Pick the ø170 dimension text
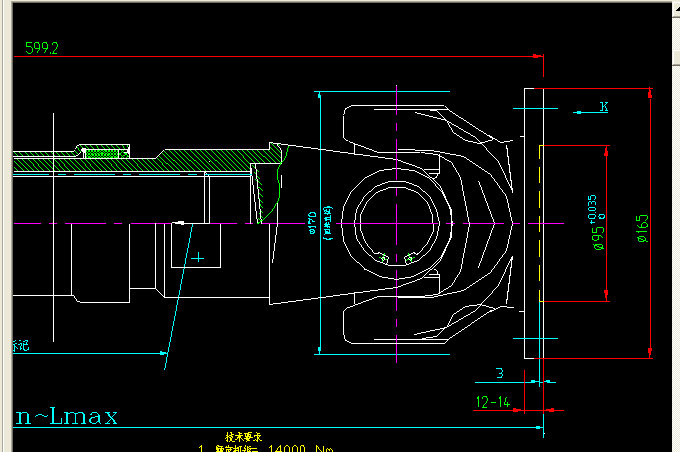680x452 pixels. click(x=311, y=222)
